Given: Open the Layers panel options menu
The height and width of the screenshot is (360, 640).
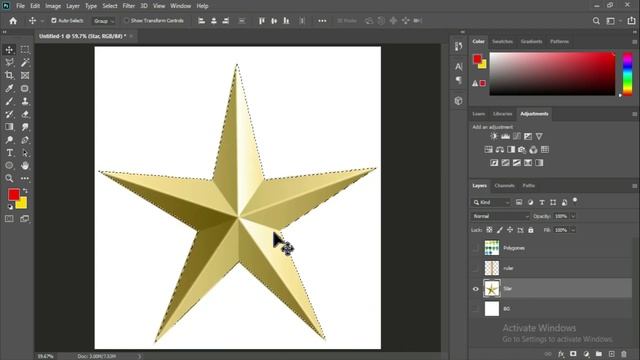Looking at the screenshot, I should (x=634, y=186).
